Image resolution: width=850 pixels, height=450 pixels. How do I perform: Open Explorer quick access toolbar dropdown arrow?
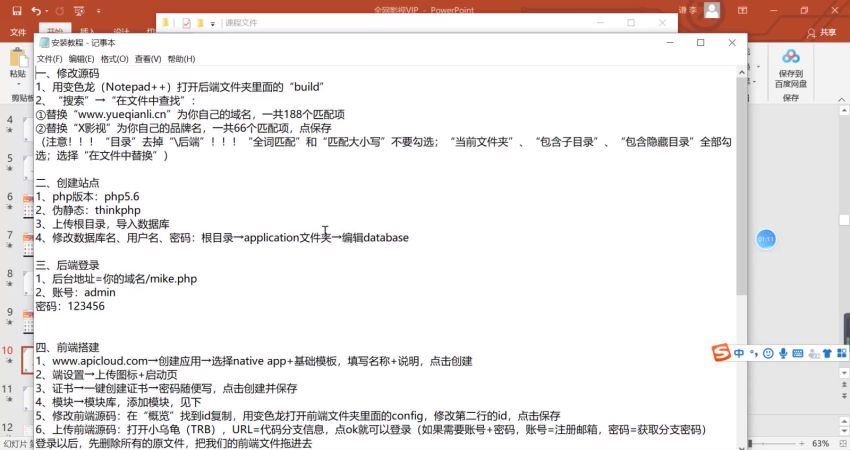[212, 23]
